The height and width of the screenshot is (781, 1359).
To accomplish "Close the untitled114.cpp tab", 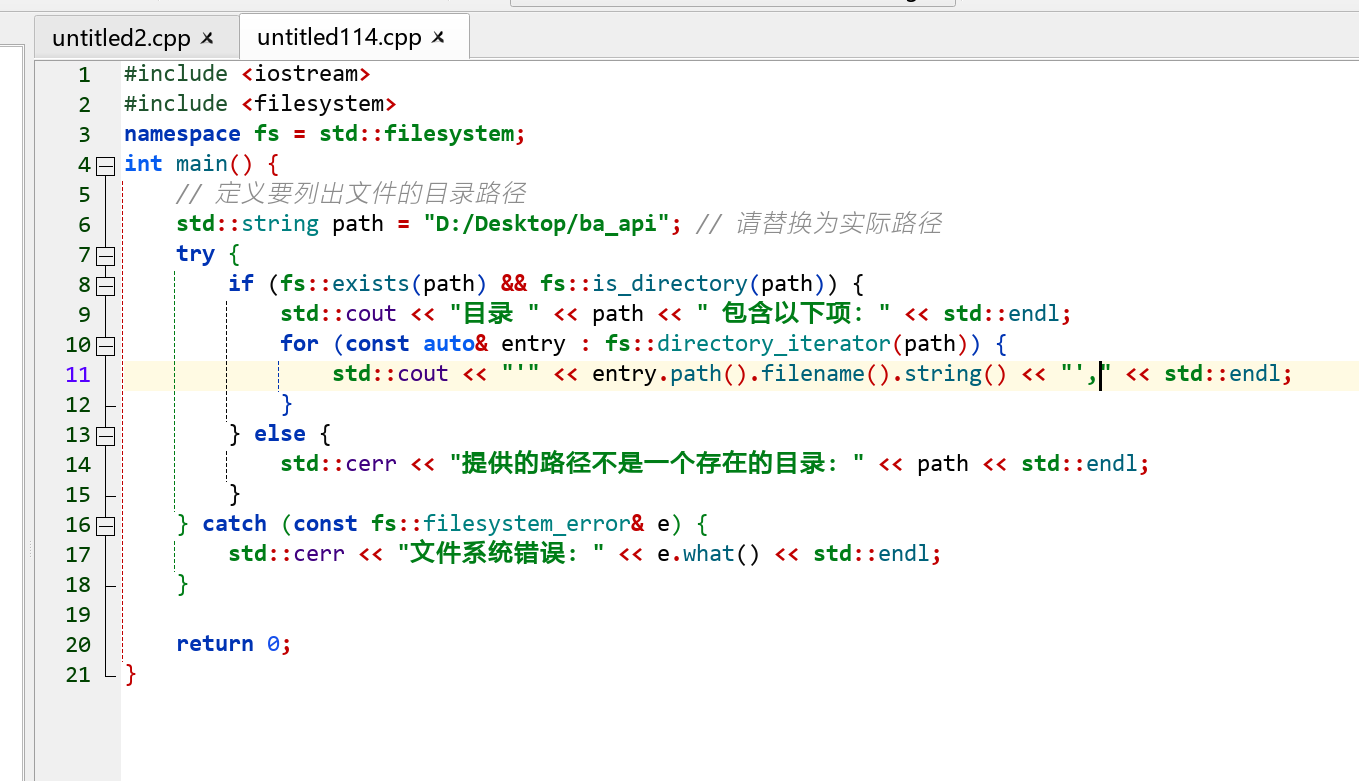I will [x=437, y=35].
